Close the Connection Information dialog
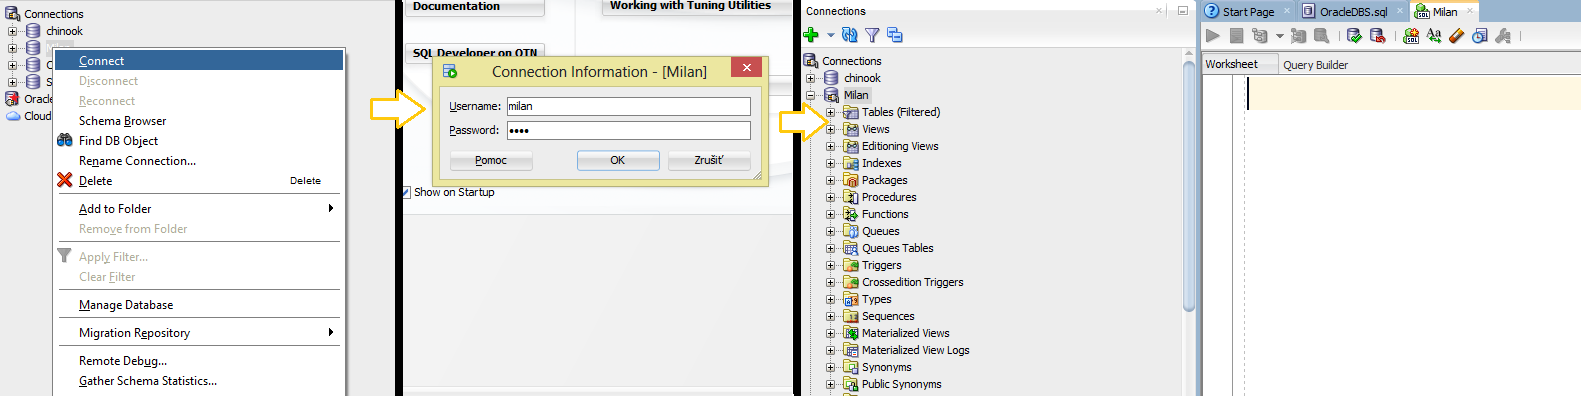This screenshot has height=396, width=1581. (746, 67)
